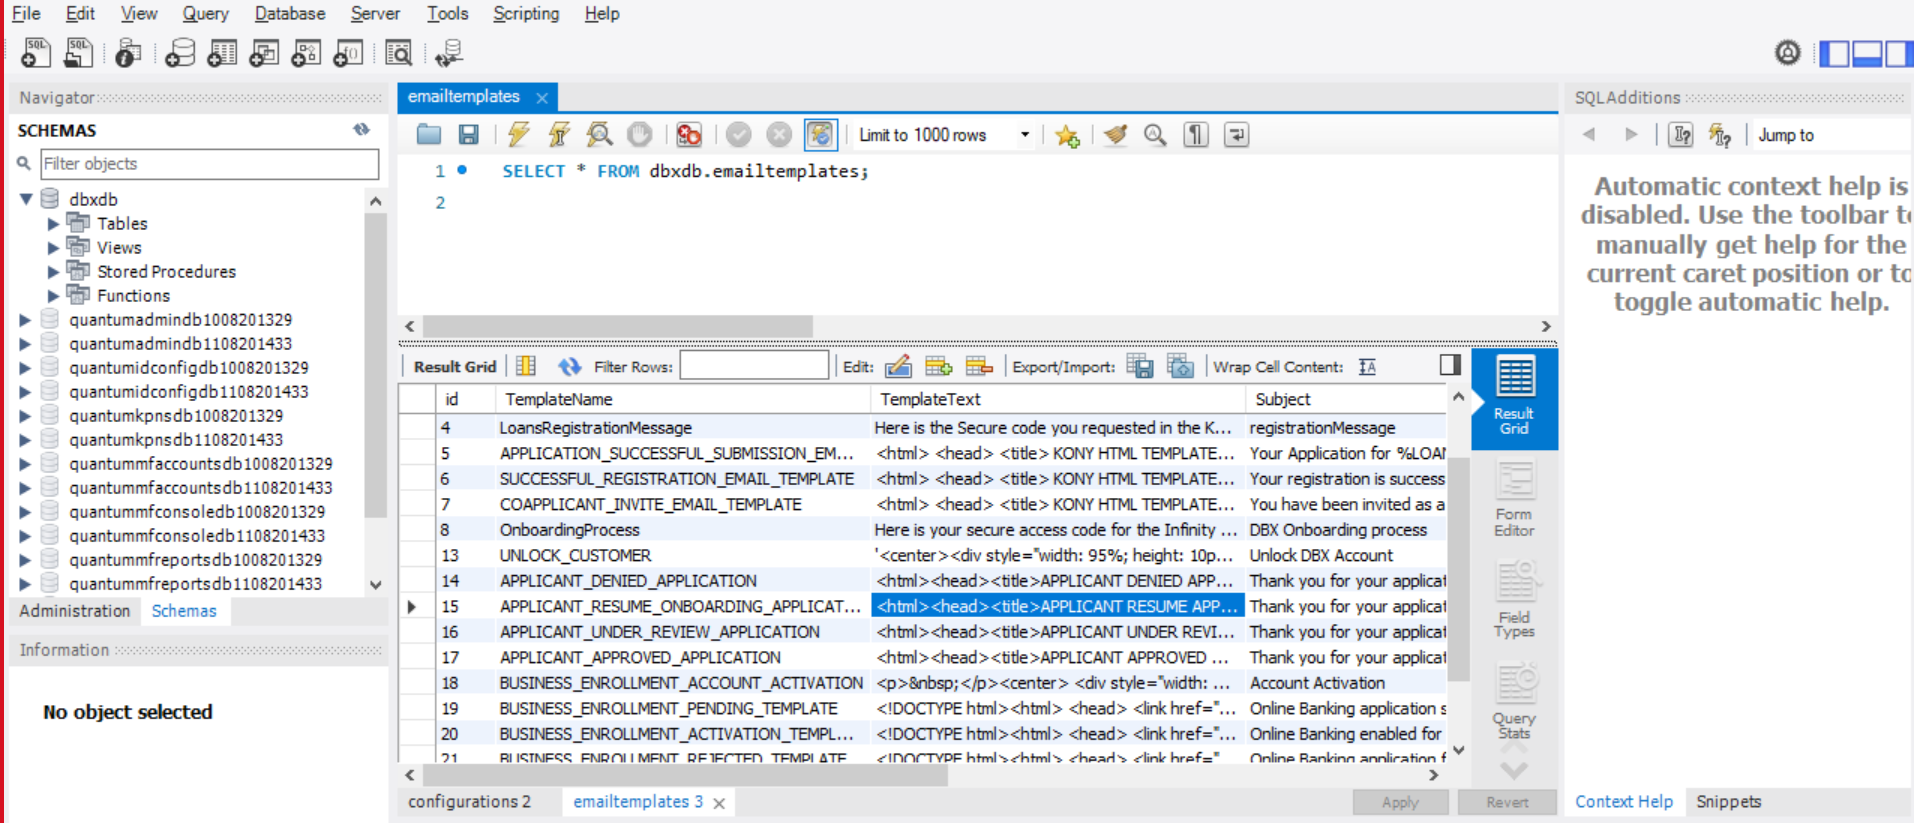Screen dimensions: 1914x823
Task: Collapse the dbxdb schema tree
Action: (27, 199)
